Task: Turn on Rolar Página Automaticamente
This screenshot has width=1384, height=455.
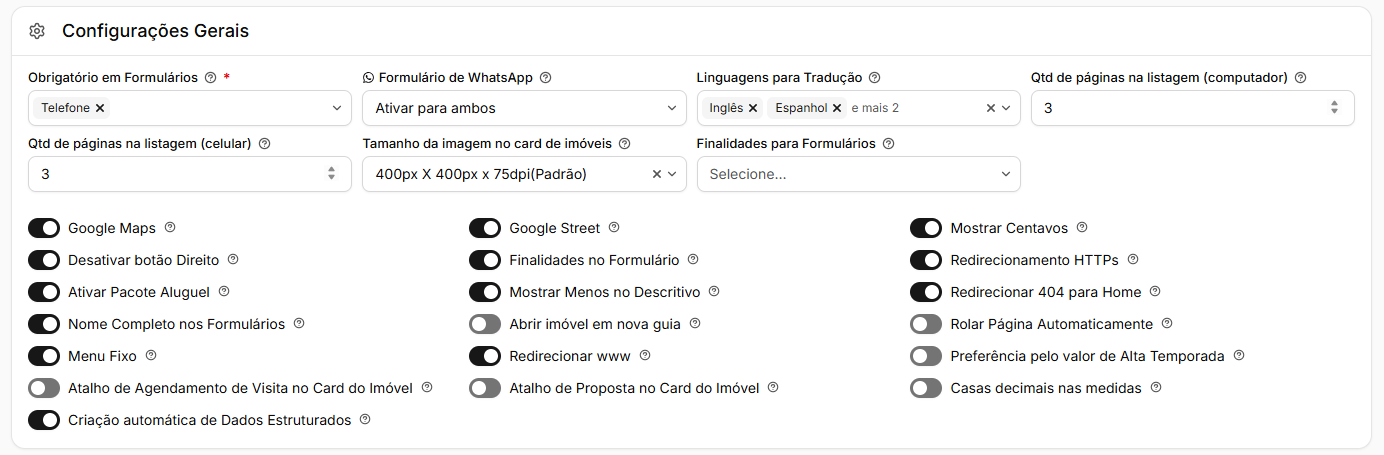Action: coord(926,324)
